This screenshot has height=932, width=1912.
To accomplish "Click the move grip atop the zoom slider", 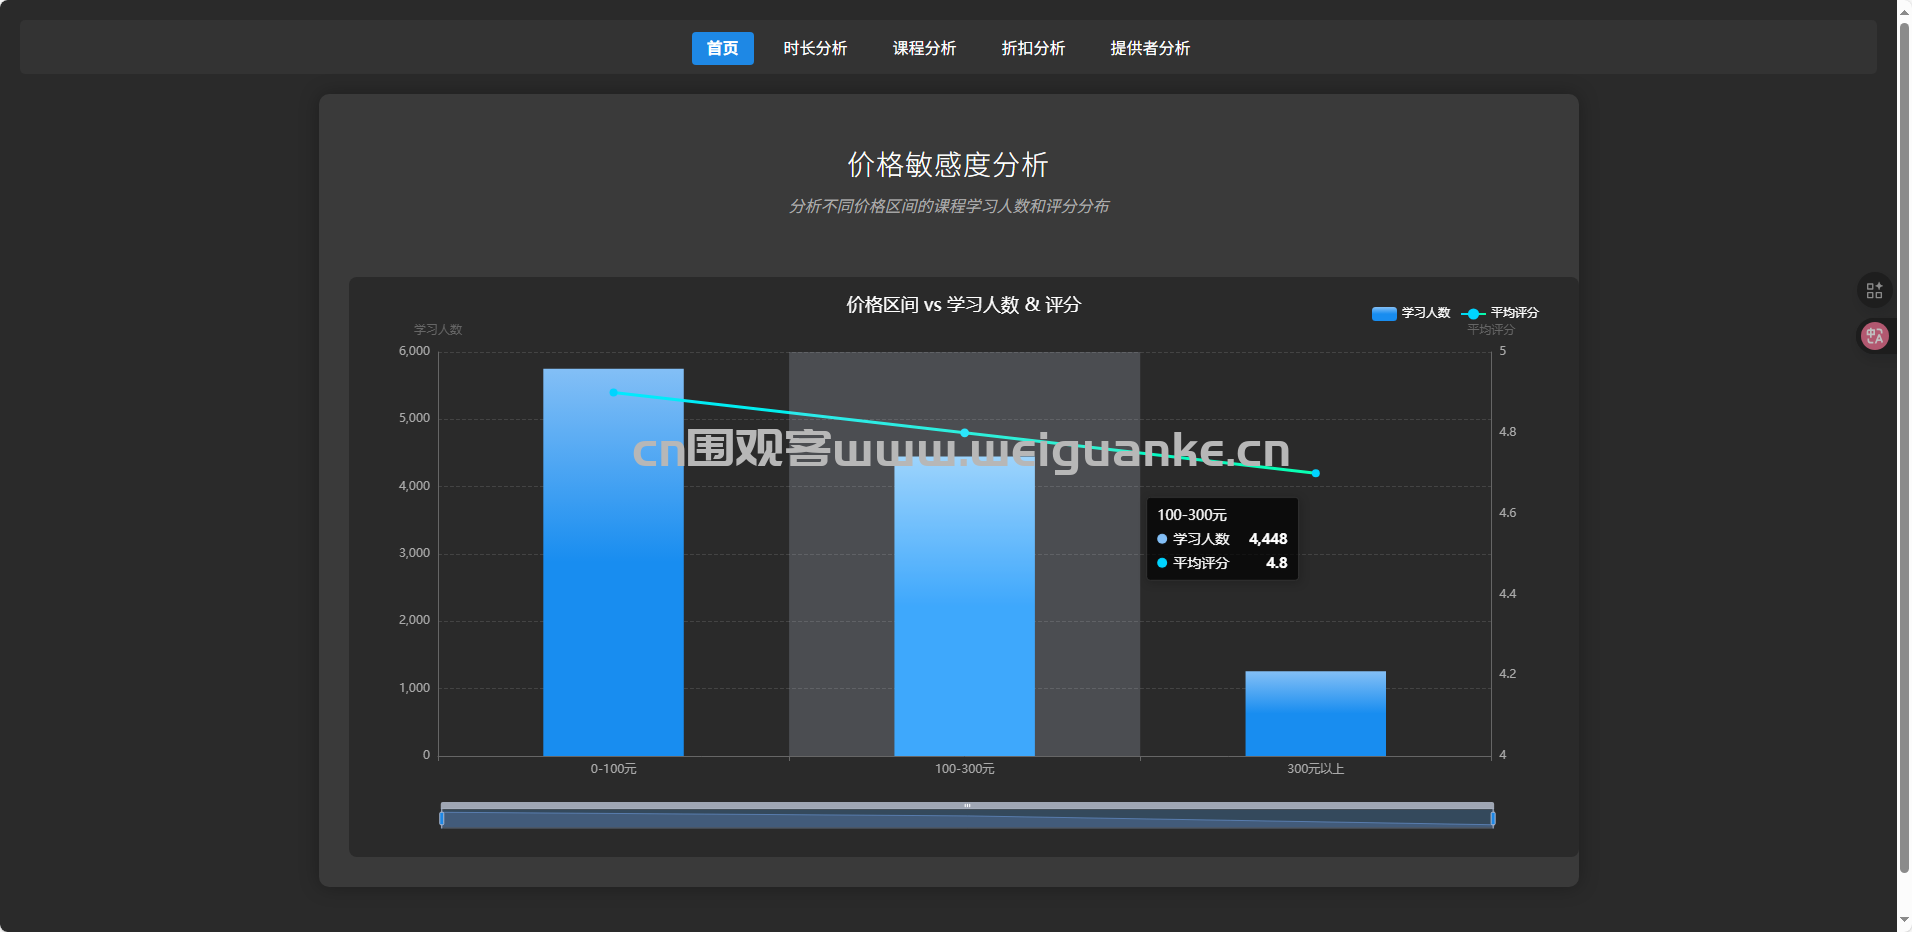I will point(967,805).
